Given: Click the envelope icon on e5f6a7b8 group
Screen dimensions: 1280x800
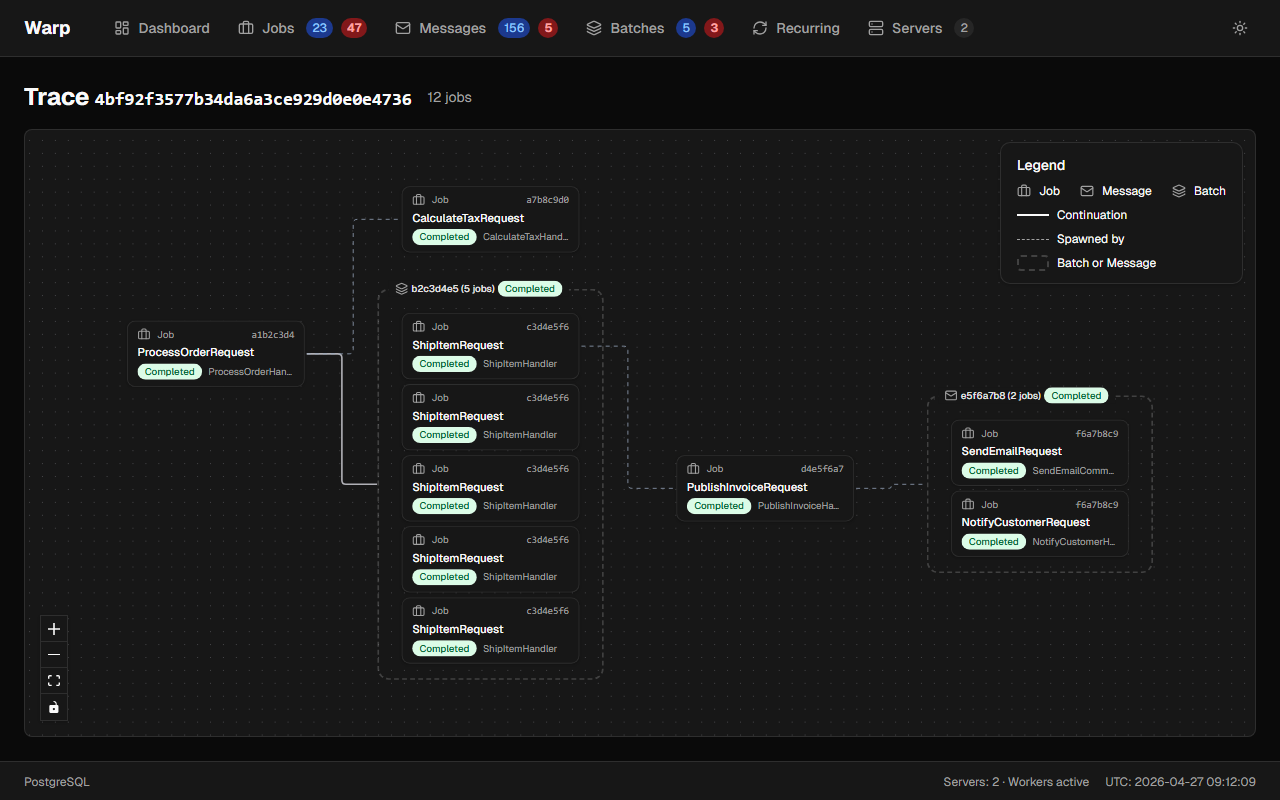Looking at the screenshot, I should tap(951, 396).
